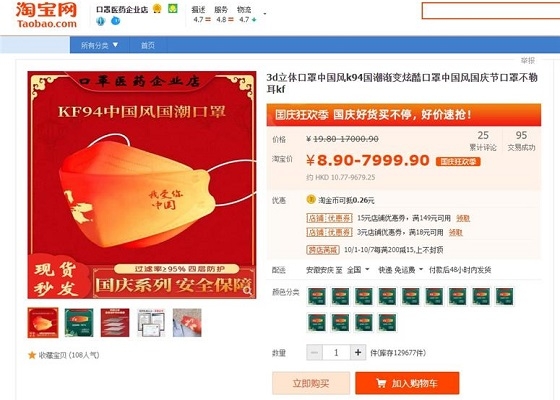Click the shopping cart icon in 加入购物车
The image size is (560, 400).
(381, 383)
